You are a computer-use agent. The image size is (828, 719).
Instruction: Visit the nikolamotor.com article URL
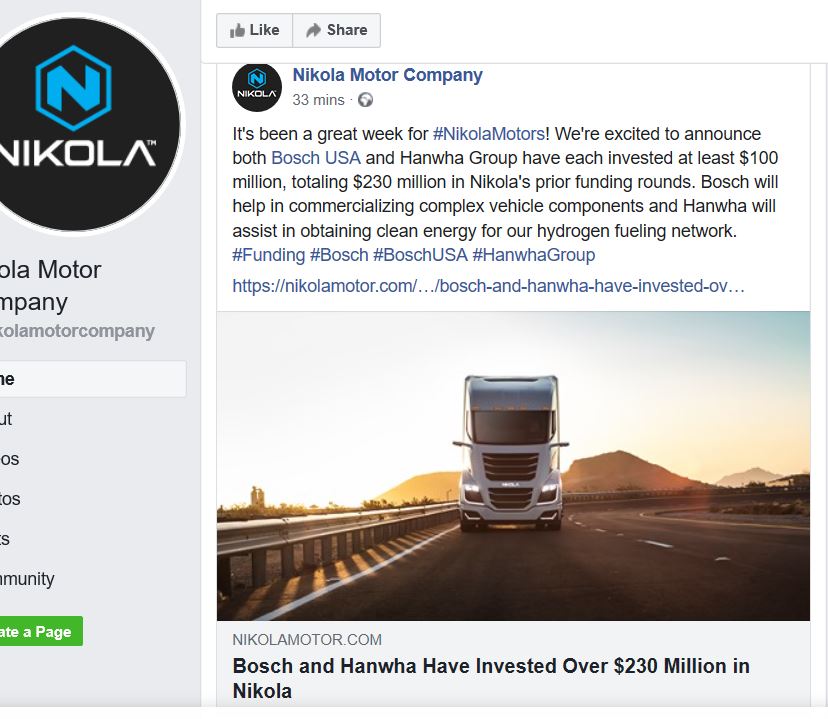coord(488,286)
